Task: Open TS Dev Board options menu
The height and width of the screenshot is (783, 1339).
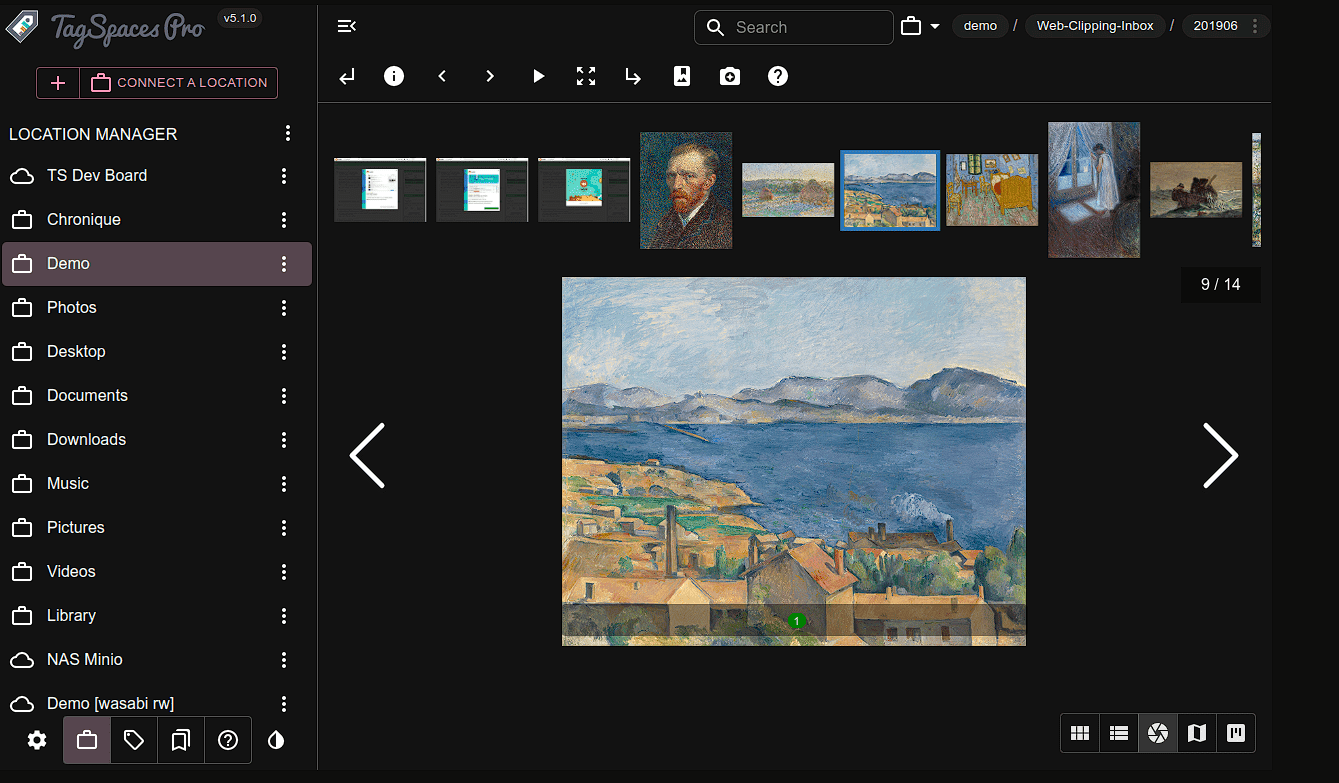Action: (284, 176)
